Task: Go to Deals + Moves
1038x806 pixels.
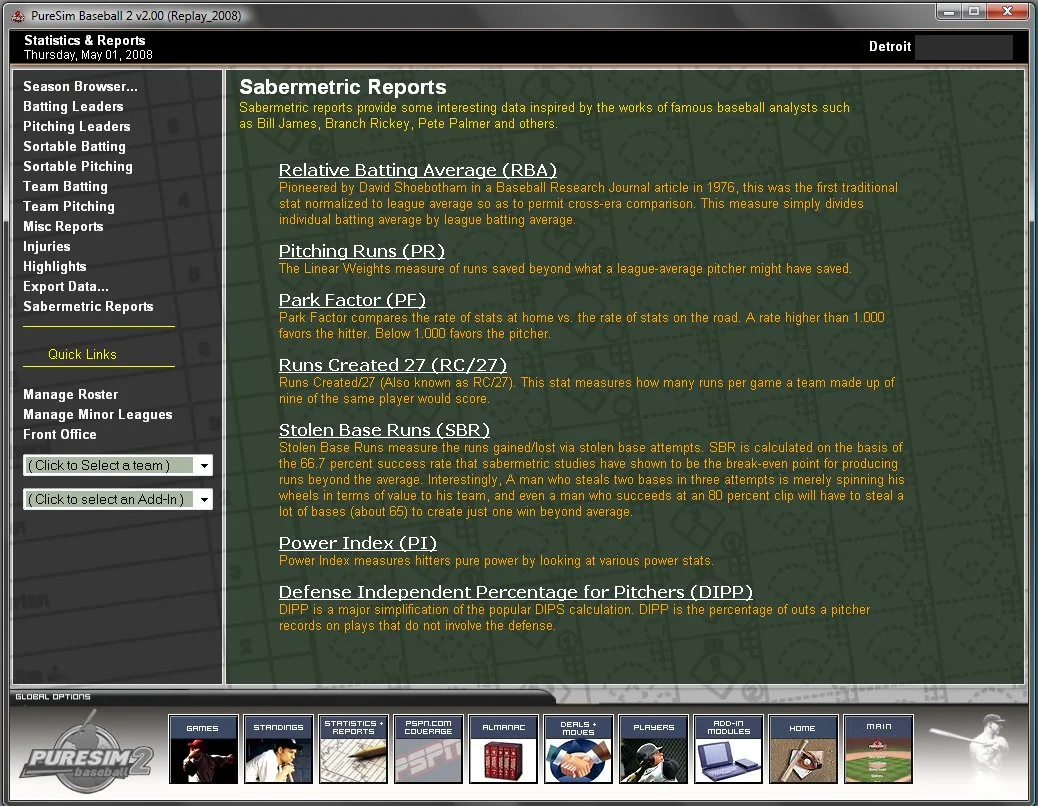Action: point(578,748)
